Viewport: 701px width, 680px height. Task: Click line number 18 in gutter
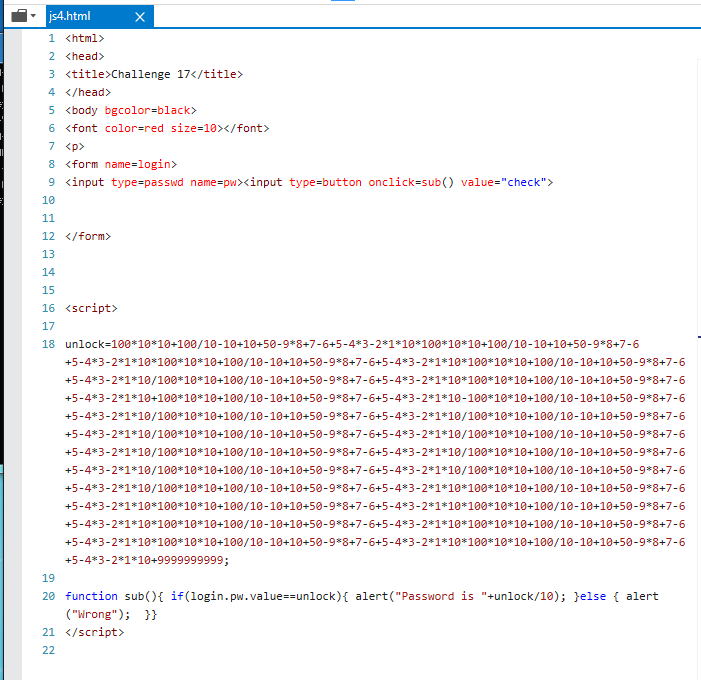click(48, 344)
